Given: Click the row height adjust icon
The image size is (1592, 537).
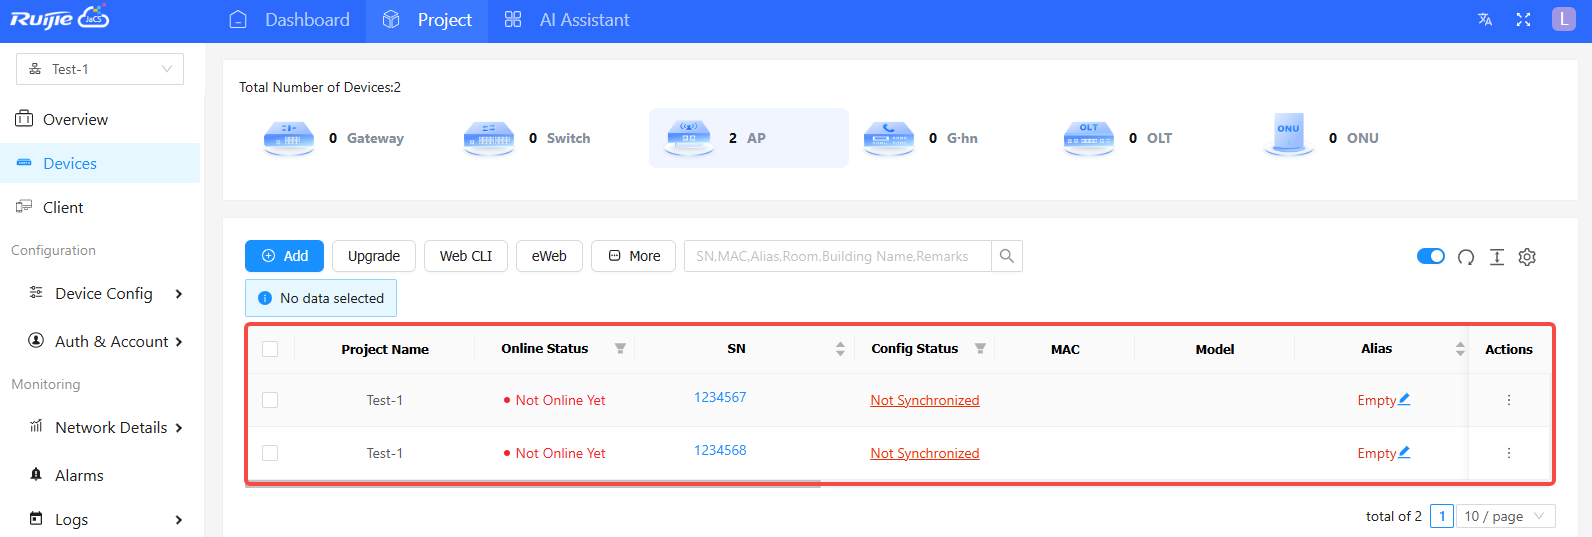Looking at the screenshot, I should tap(1496, 257).
